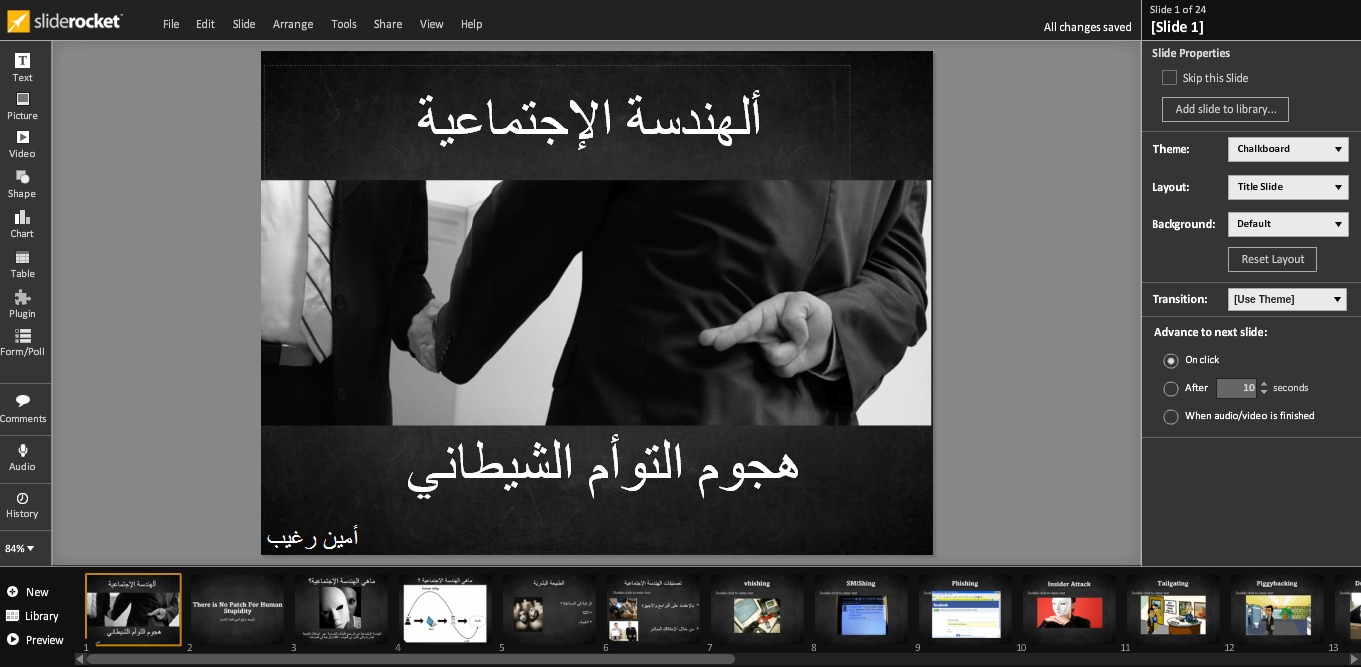Enable the Skip this Slide checkbox
The height and width of the screenshot is (667, 1361).
click(1169, 78)
